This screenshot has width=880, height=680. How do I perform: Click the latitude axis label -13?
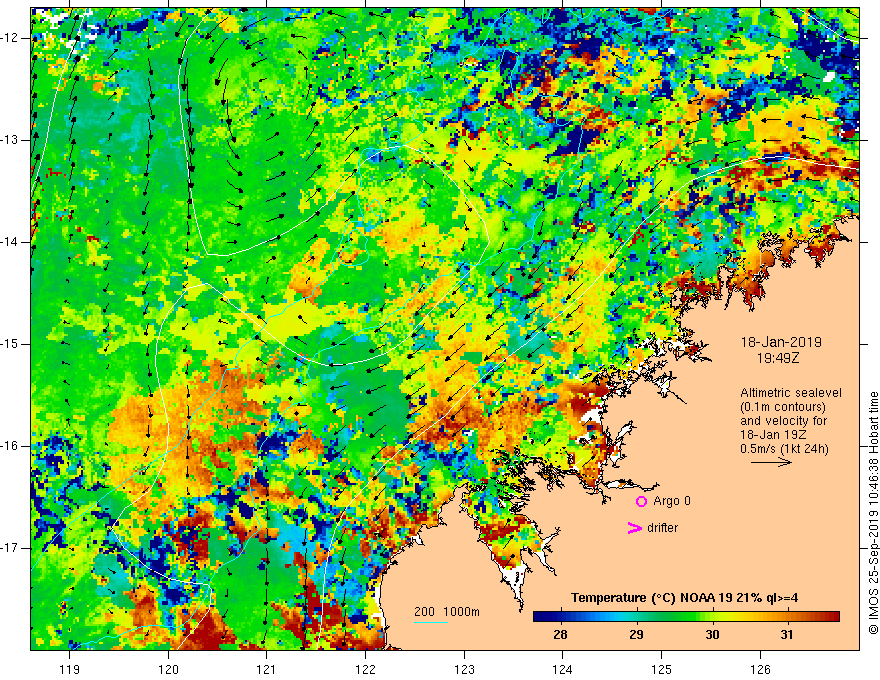coord(10,140)
